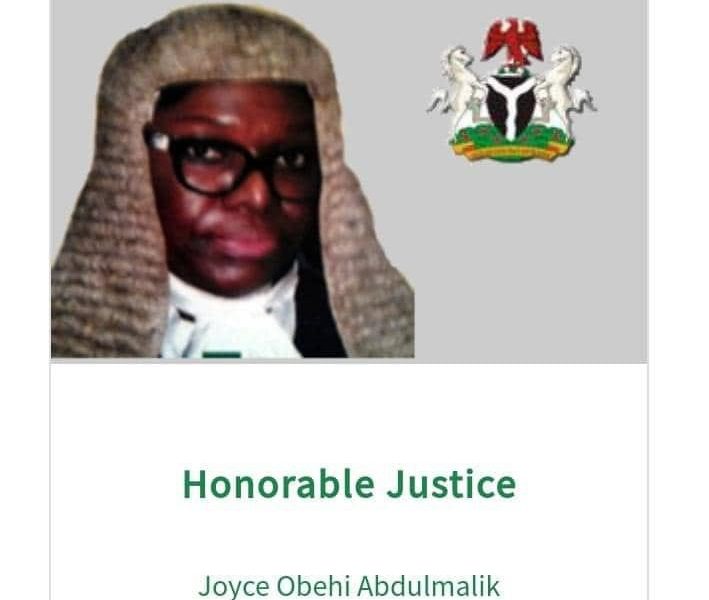The height and width of the screenshot is (600, 709).
Task: Click the green base of the crest
Action: click(511, 138)
